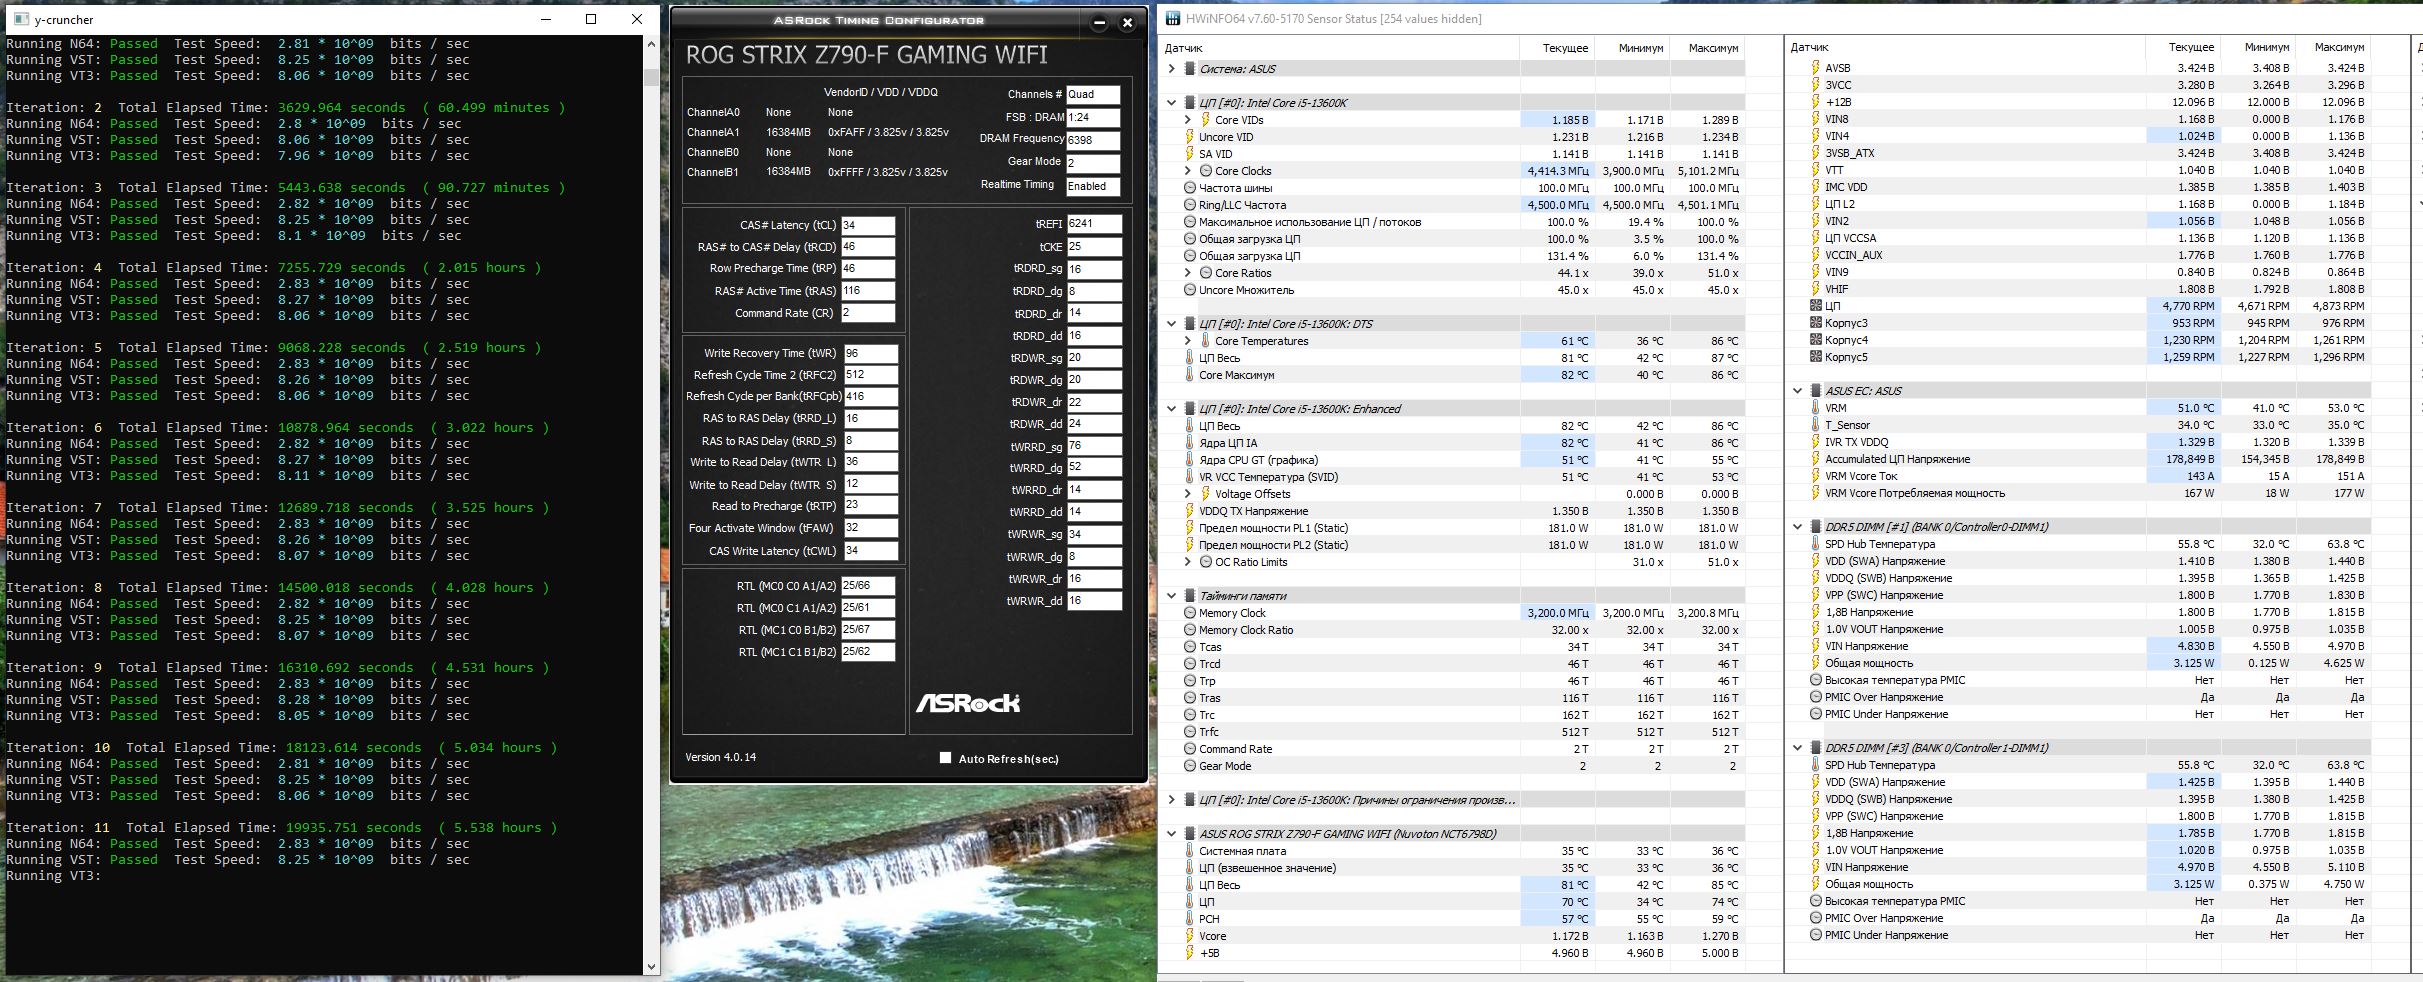Click the Ядра ЦП IA thermometer icon

1190,443
